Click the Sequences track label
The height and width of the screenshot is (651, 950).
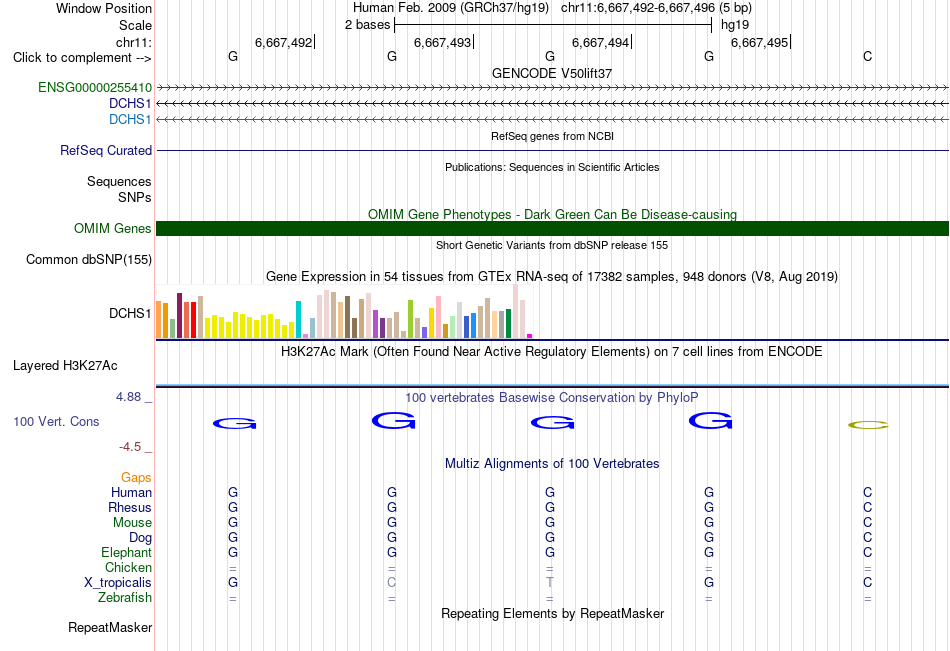click(x=119, y=181)
